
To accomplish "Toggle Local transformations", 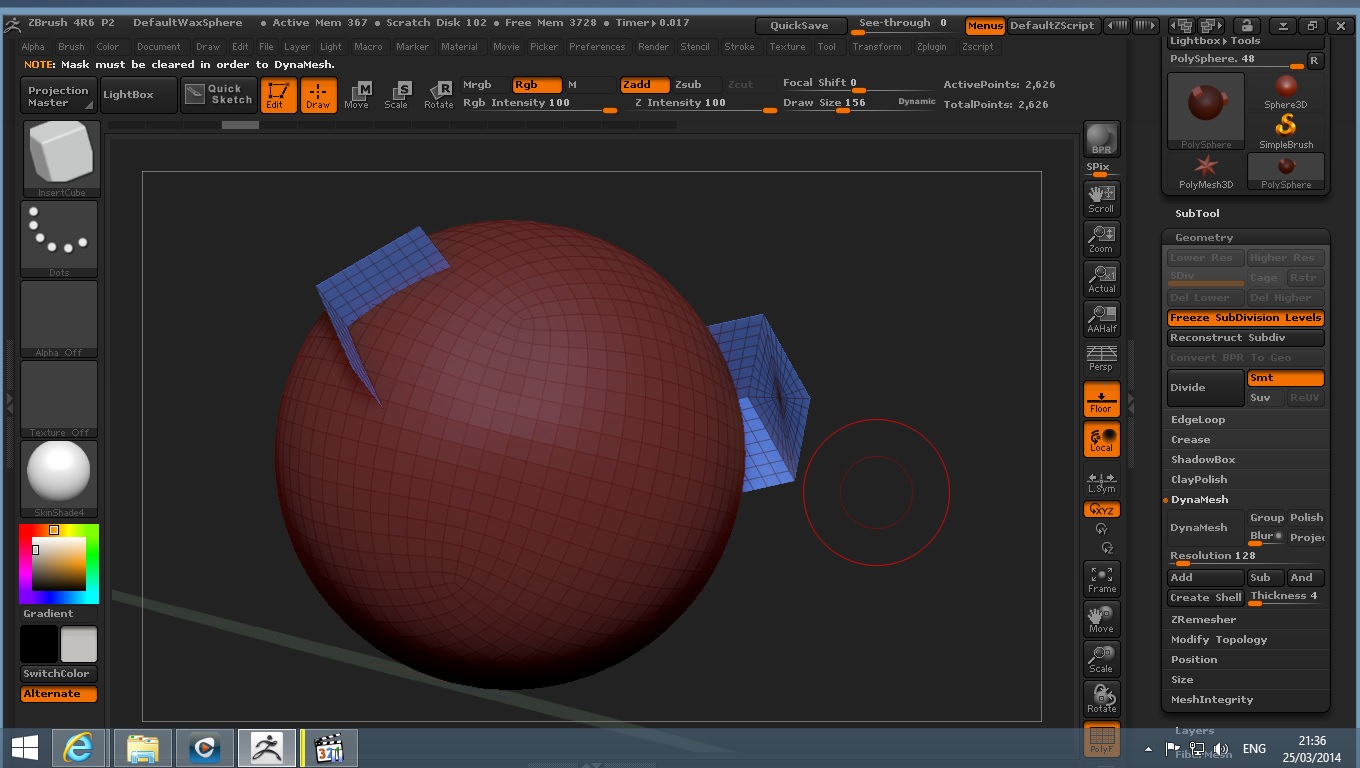I will pyautogui.click(x=1101, y=438).
